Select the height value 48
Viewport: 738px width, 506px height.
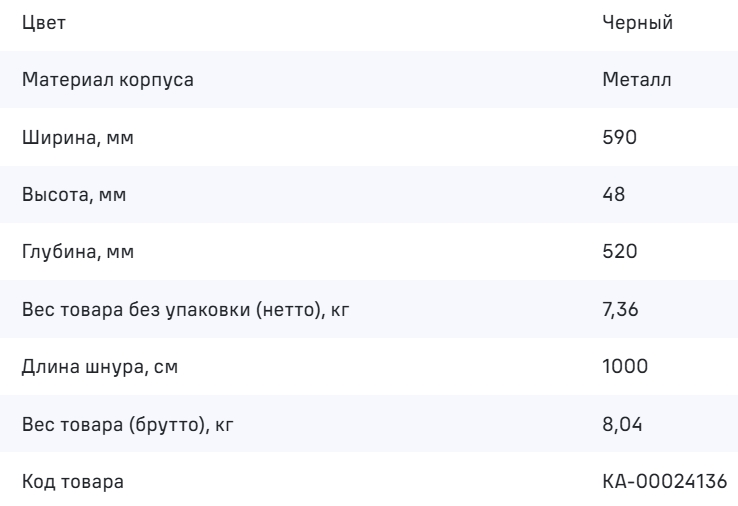[614, 195]
